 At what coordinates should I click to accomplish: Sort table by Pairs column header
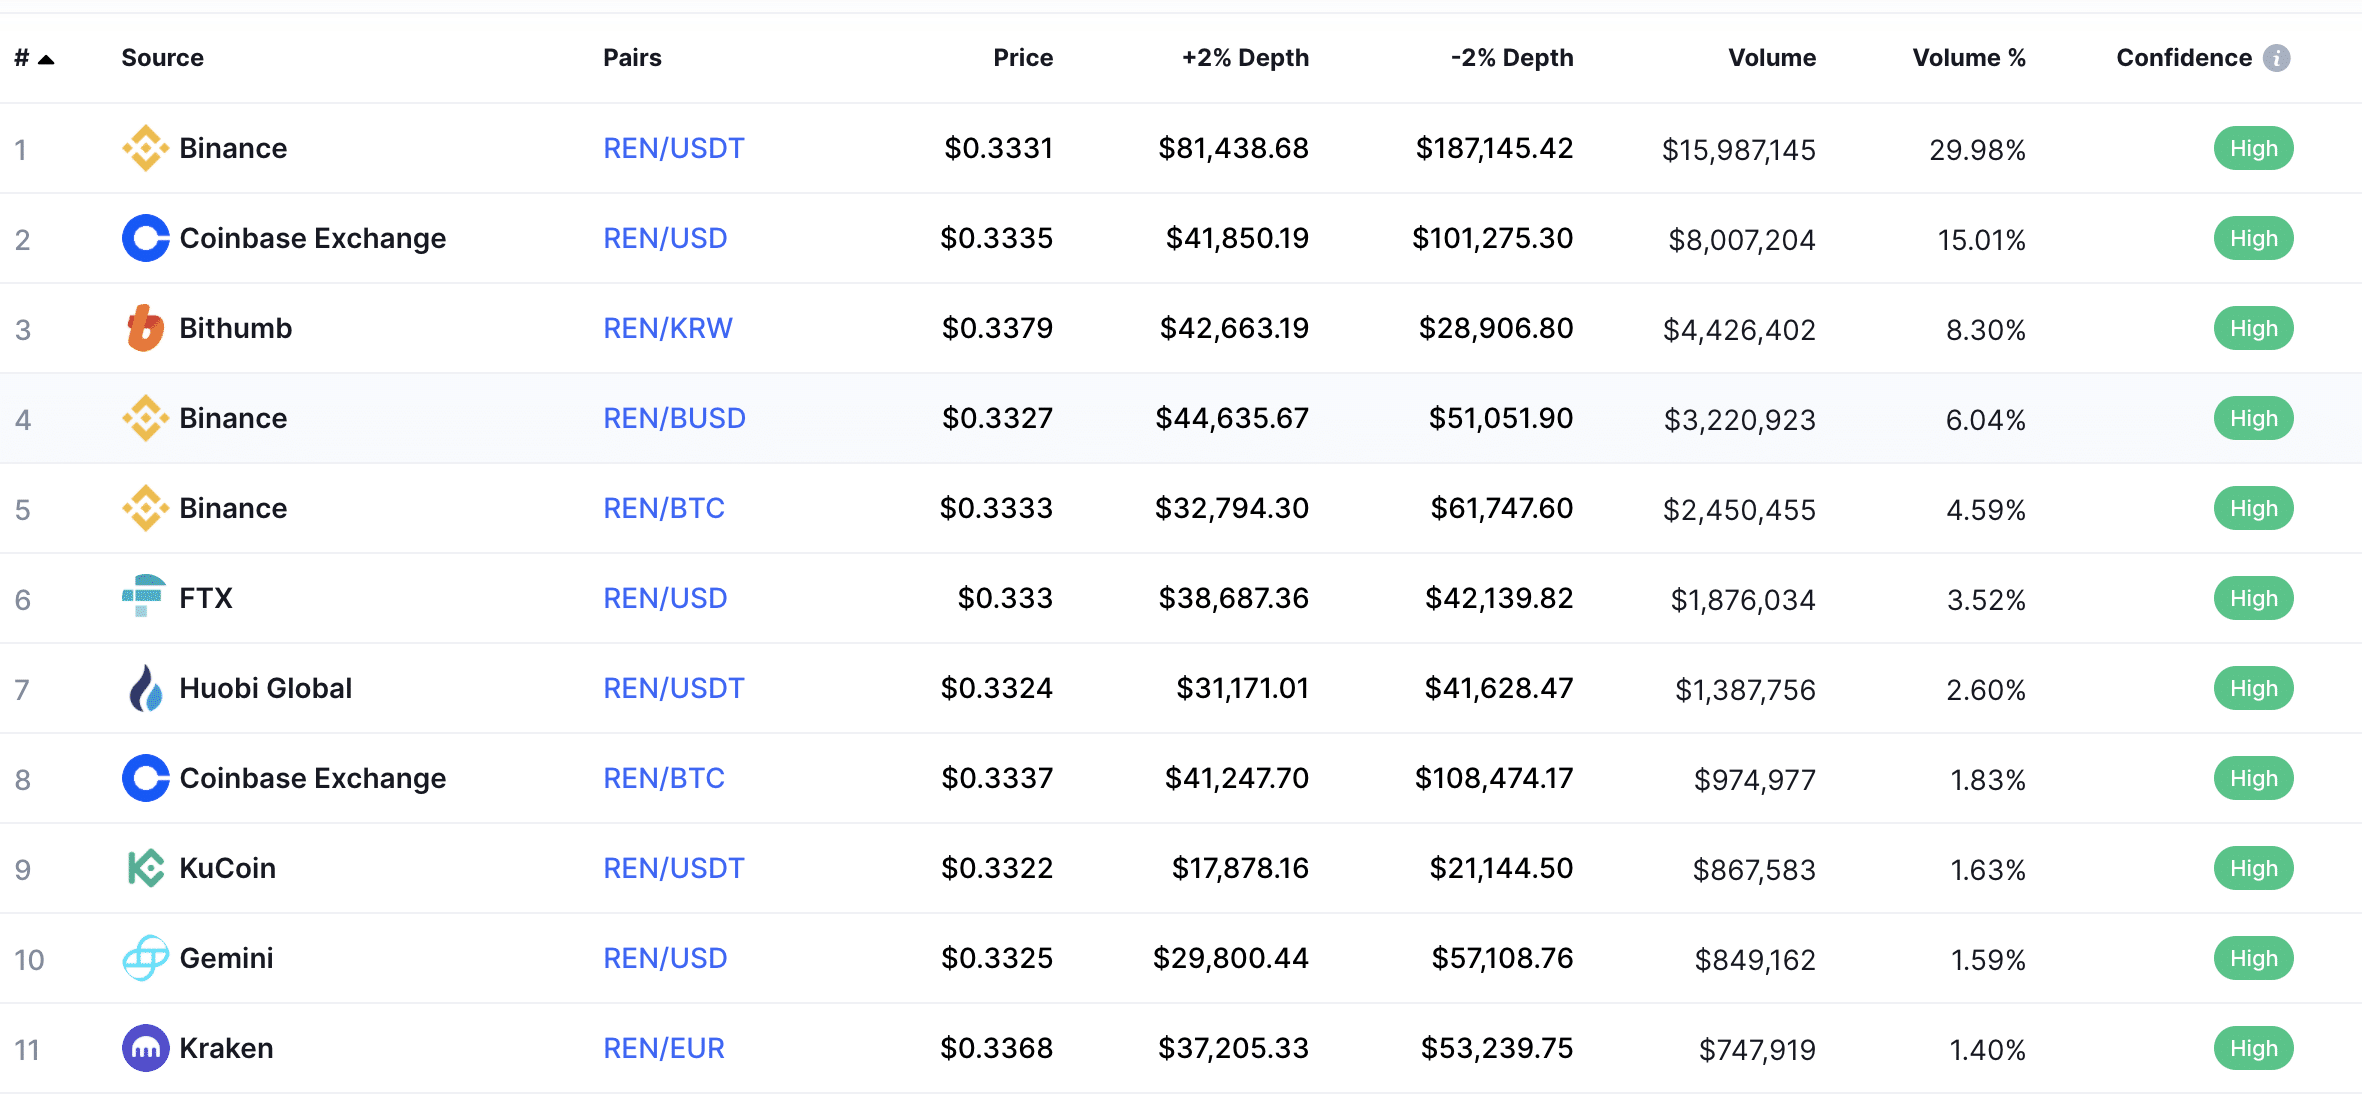coord(632,58)
